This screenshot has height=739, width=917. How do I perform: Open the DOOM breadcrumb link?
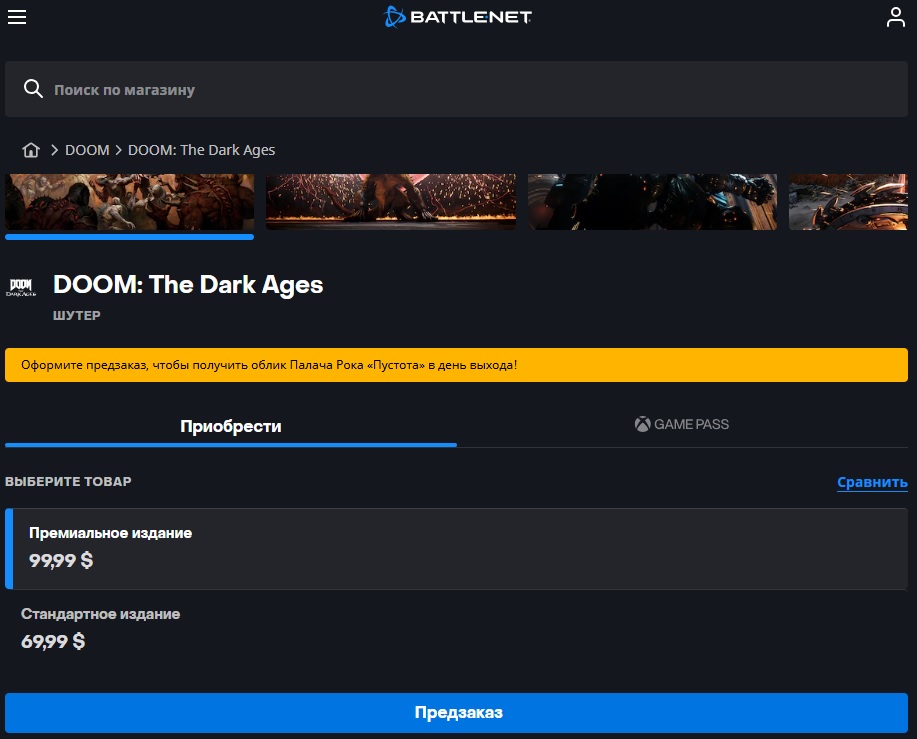87,150
